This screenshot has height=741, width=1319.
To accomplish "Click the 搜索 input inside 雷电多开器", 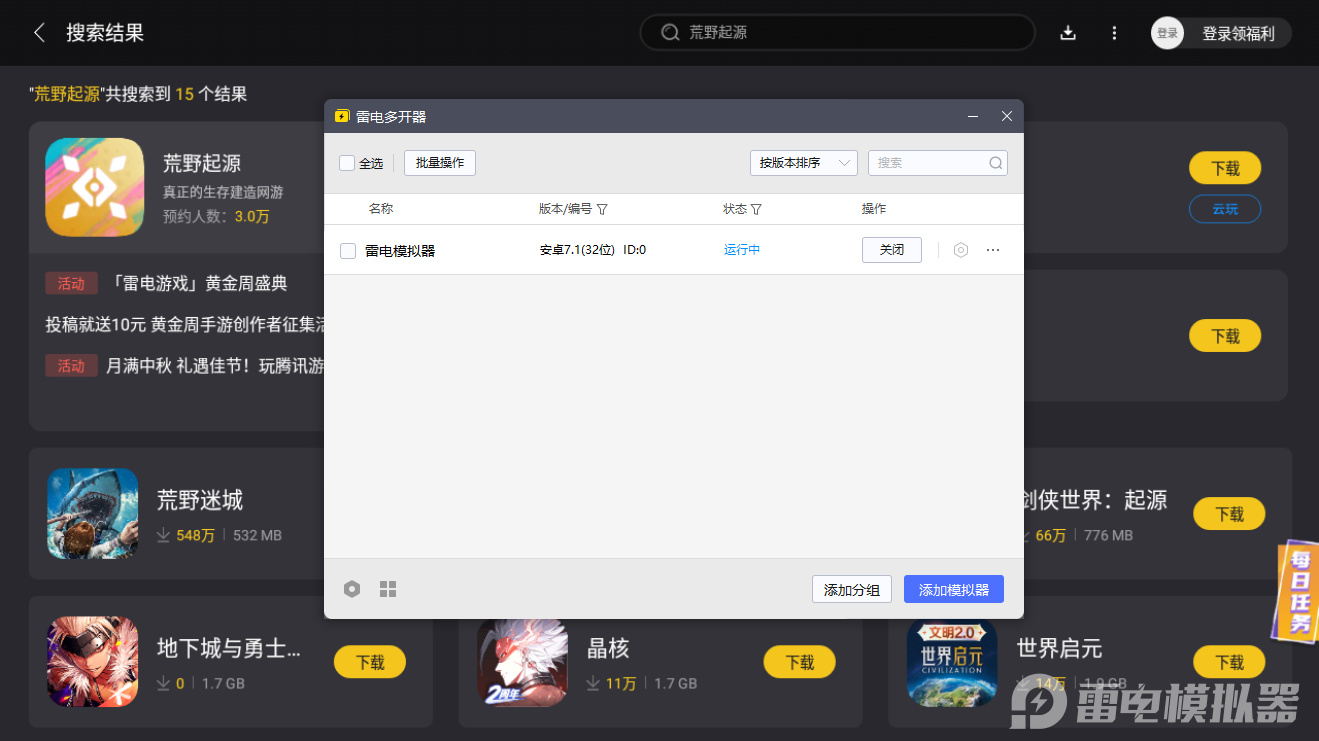I will pos(930,162).
